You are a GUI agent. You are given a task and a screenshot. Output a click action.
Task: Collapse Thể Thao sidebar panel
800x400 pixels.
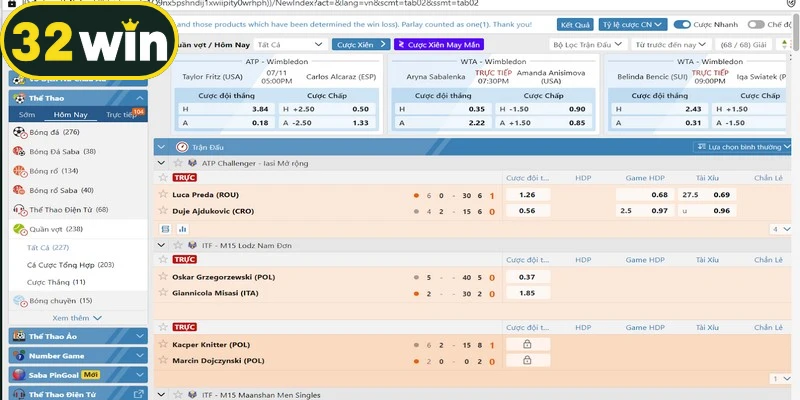pos(139,98)
